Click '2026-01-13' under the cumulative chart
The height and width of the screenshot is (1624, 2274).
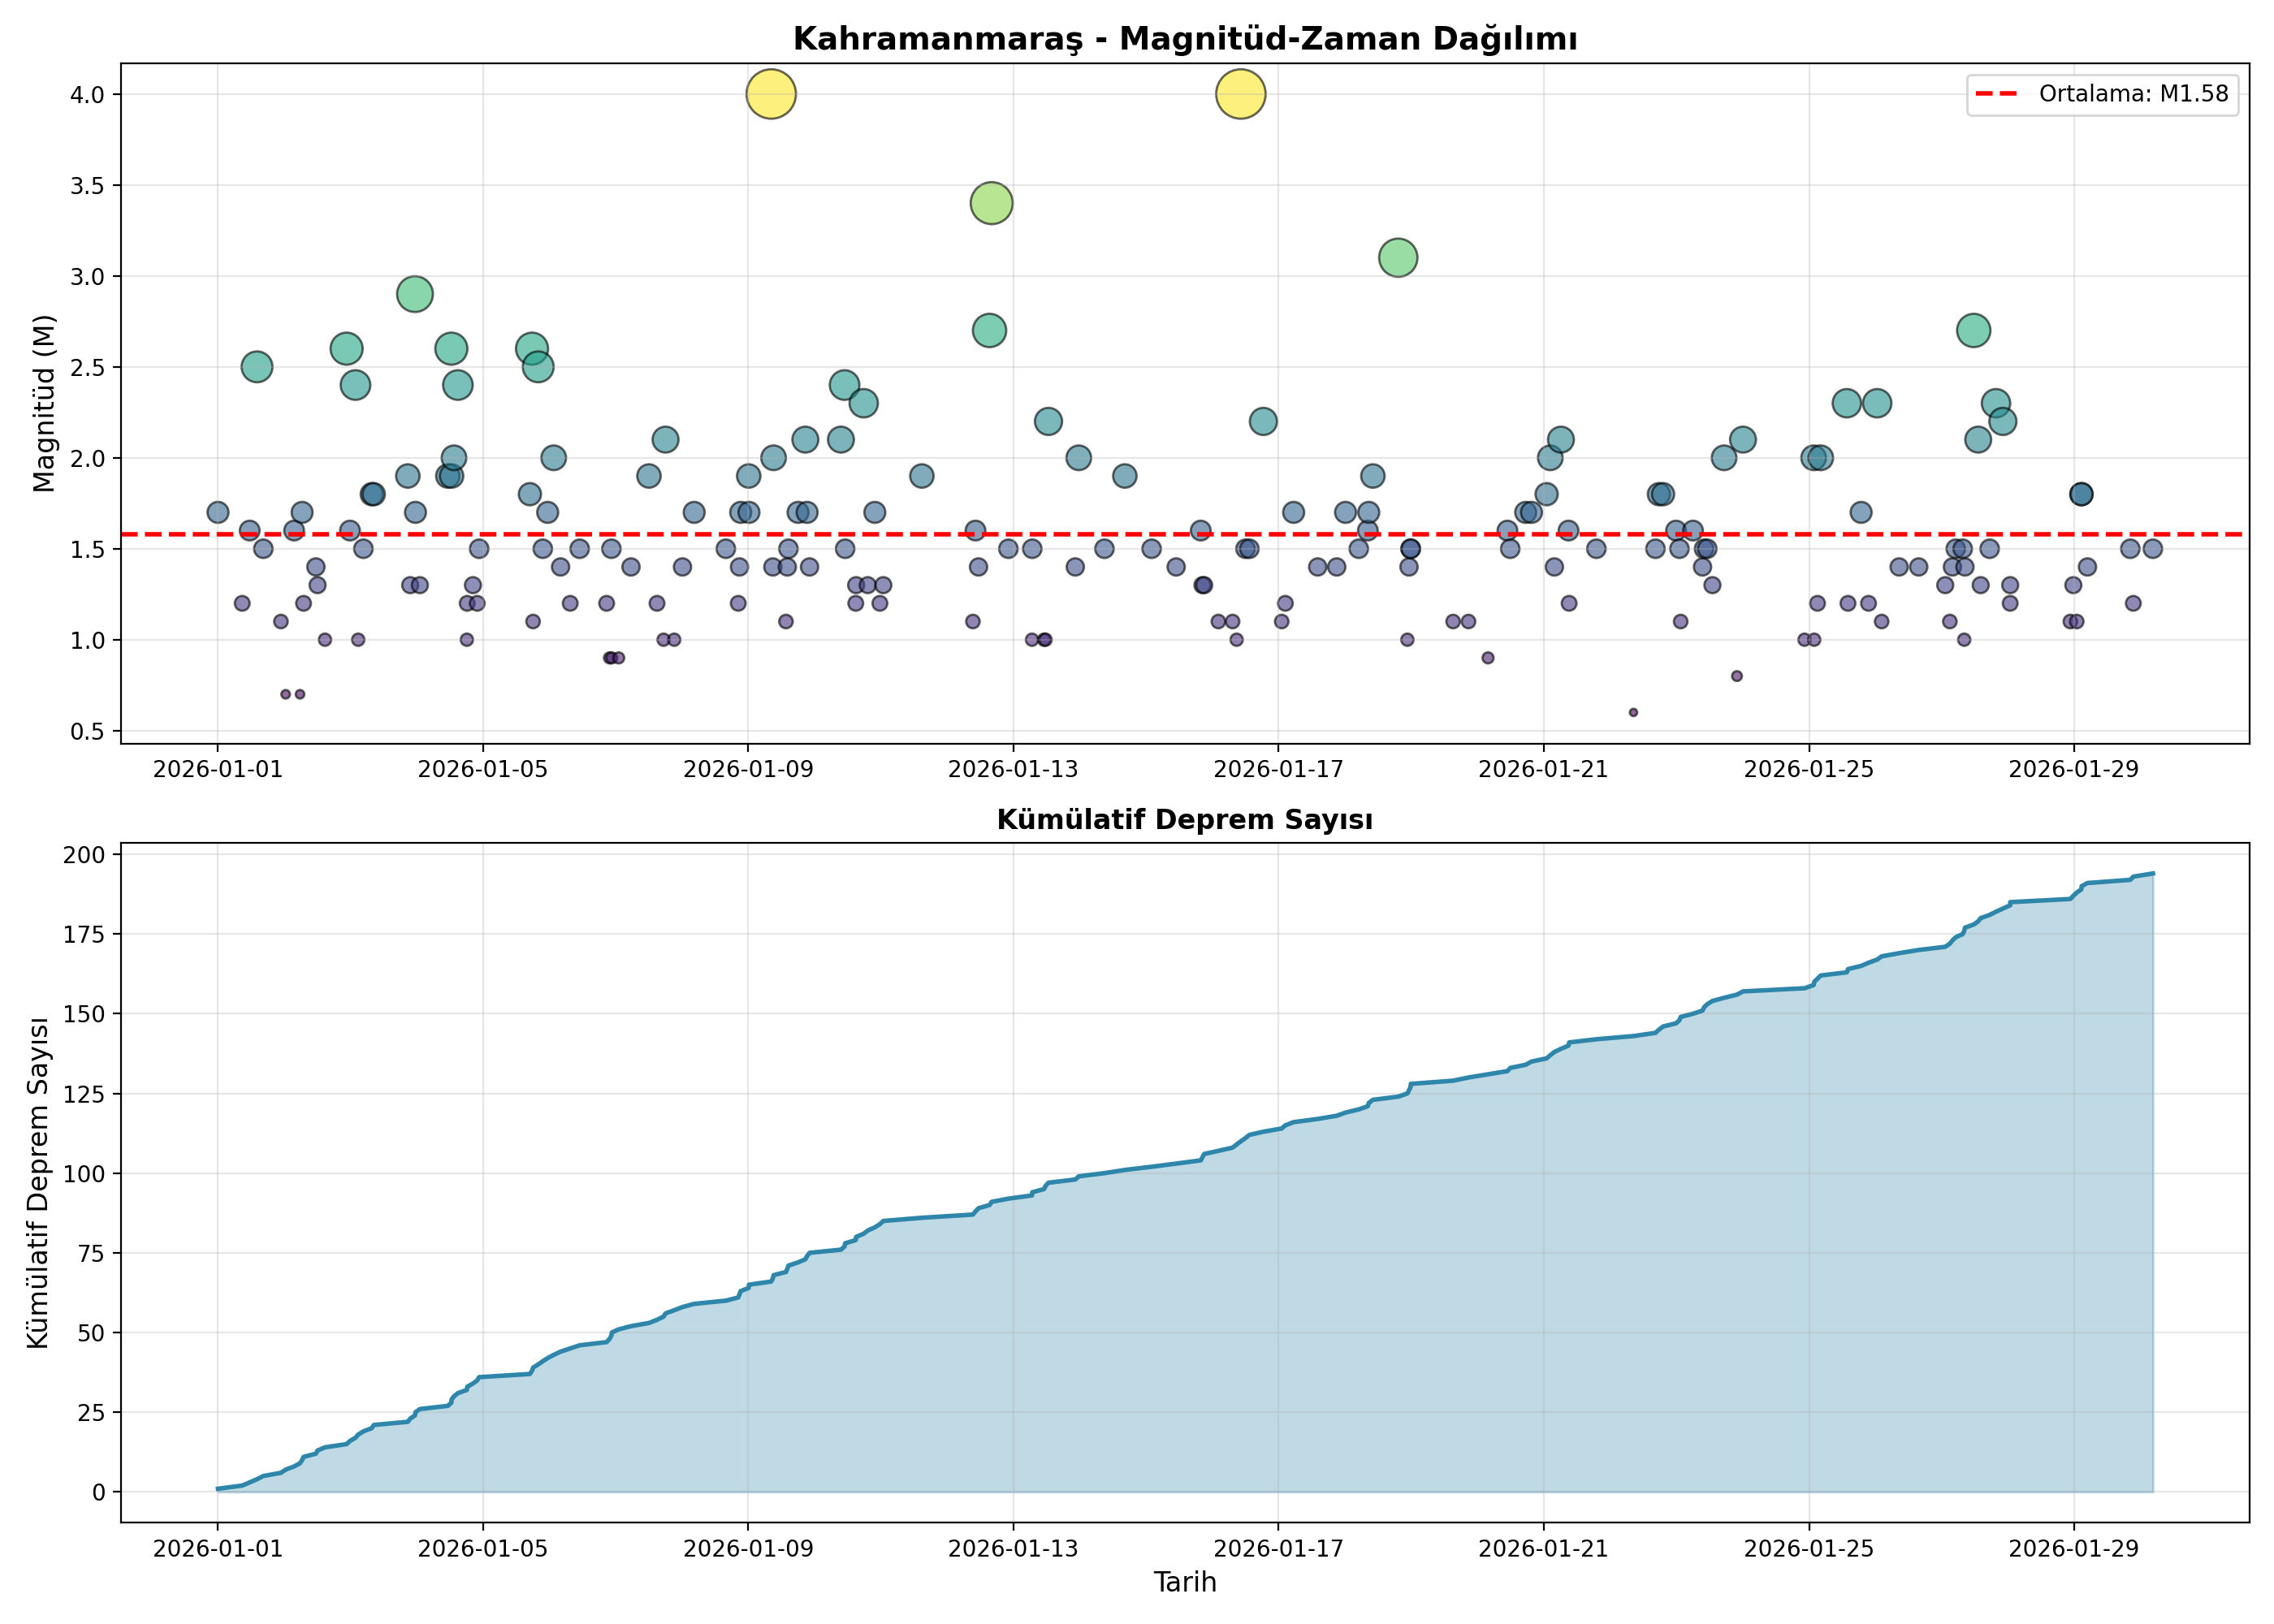point(1013,1549)
